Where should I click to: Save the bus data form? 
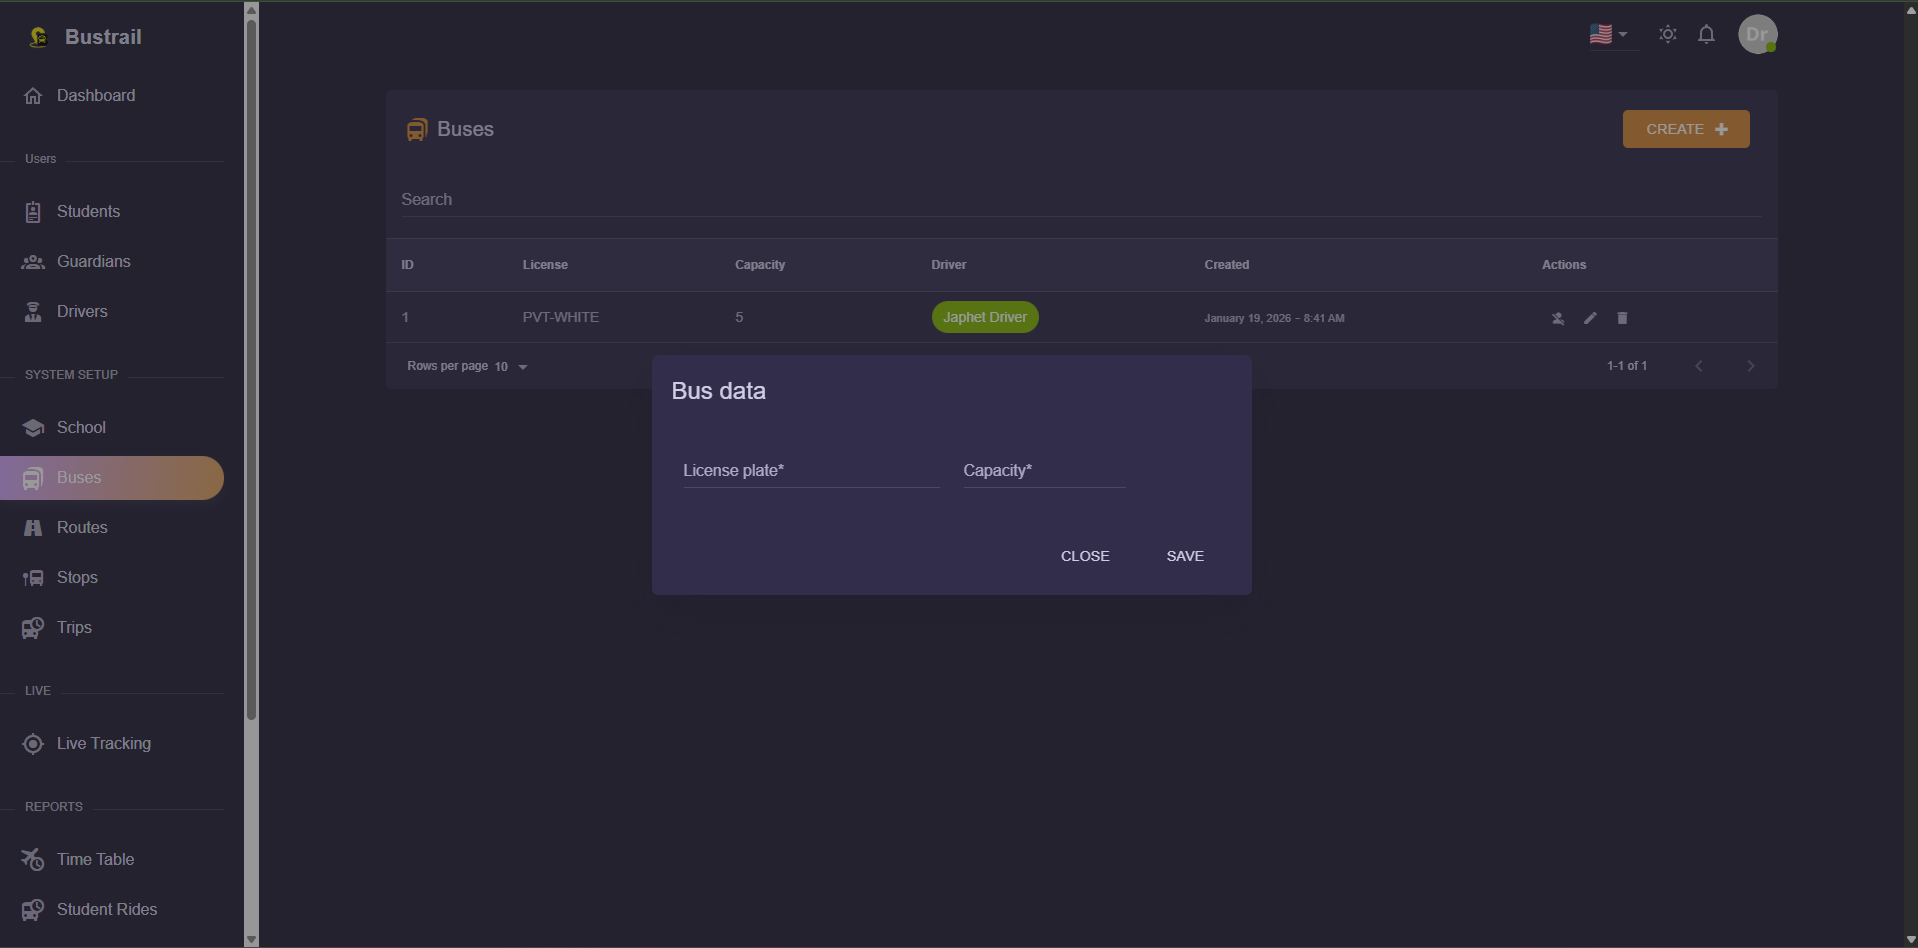(x=1185, y=556)
